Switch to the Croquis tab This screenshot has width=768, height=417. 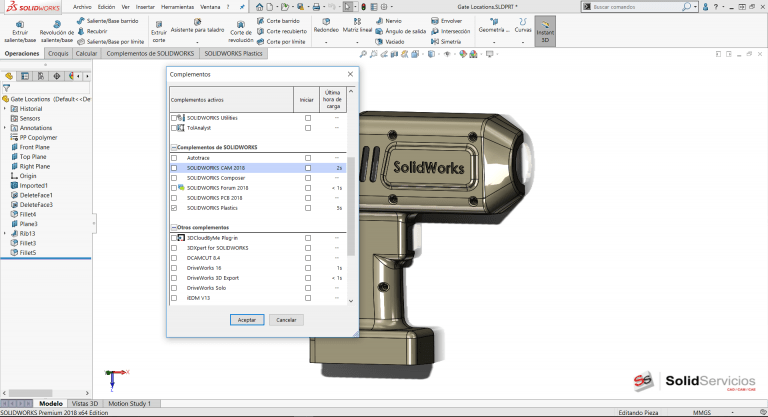58,52
